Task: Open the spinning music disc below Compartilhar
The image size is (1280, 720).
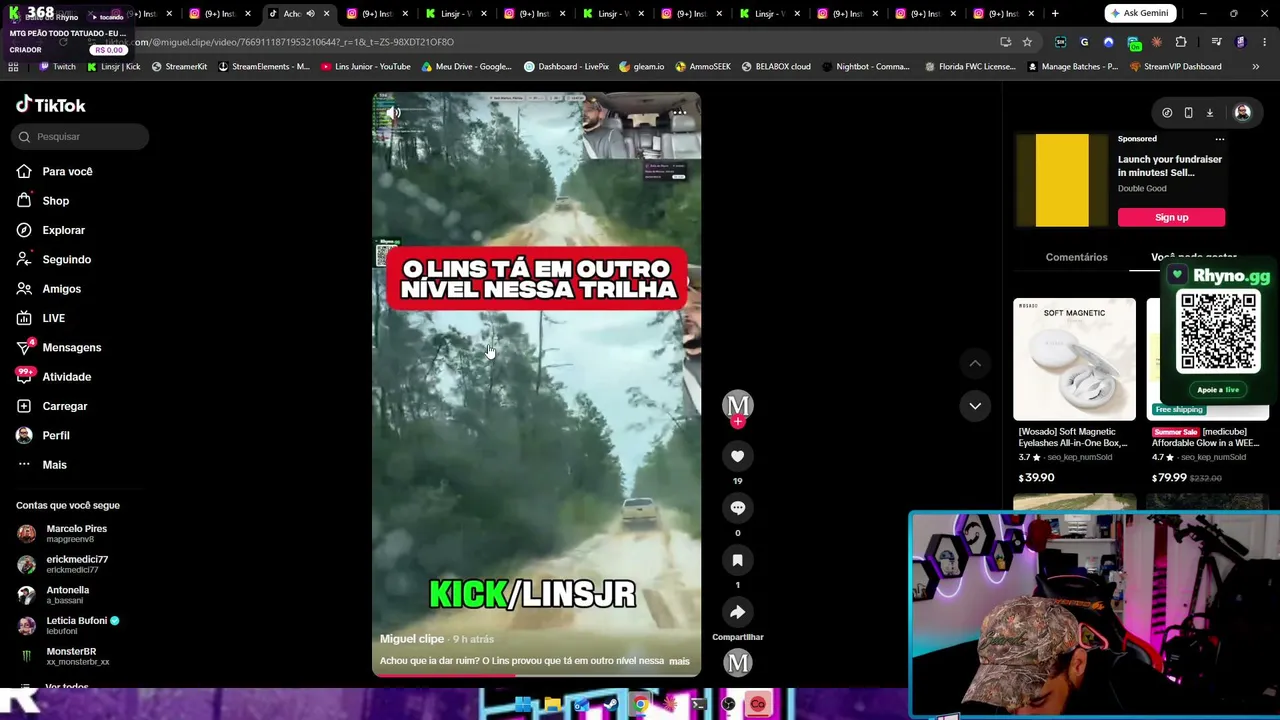Action: (x=738, y=662)
